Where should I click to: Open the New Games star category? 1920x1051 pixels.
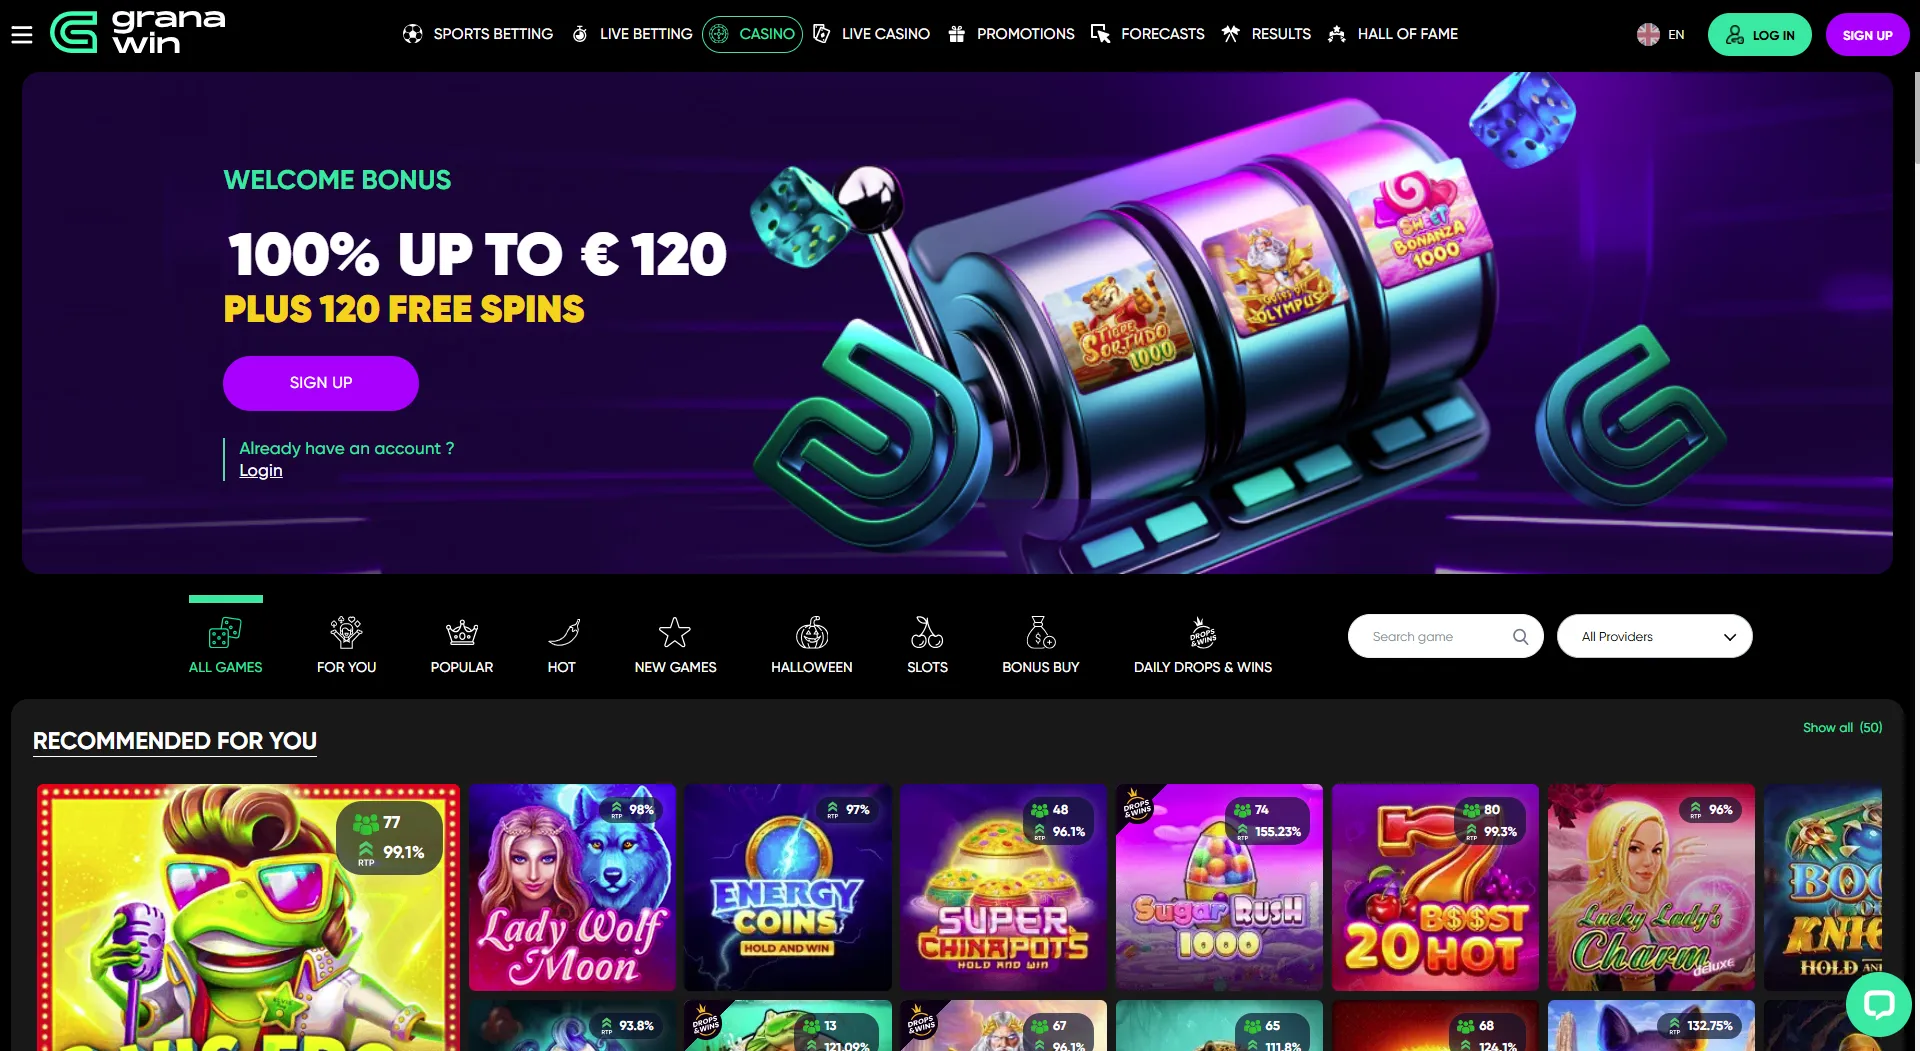pos(675,633)
